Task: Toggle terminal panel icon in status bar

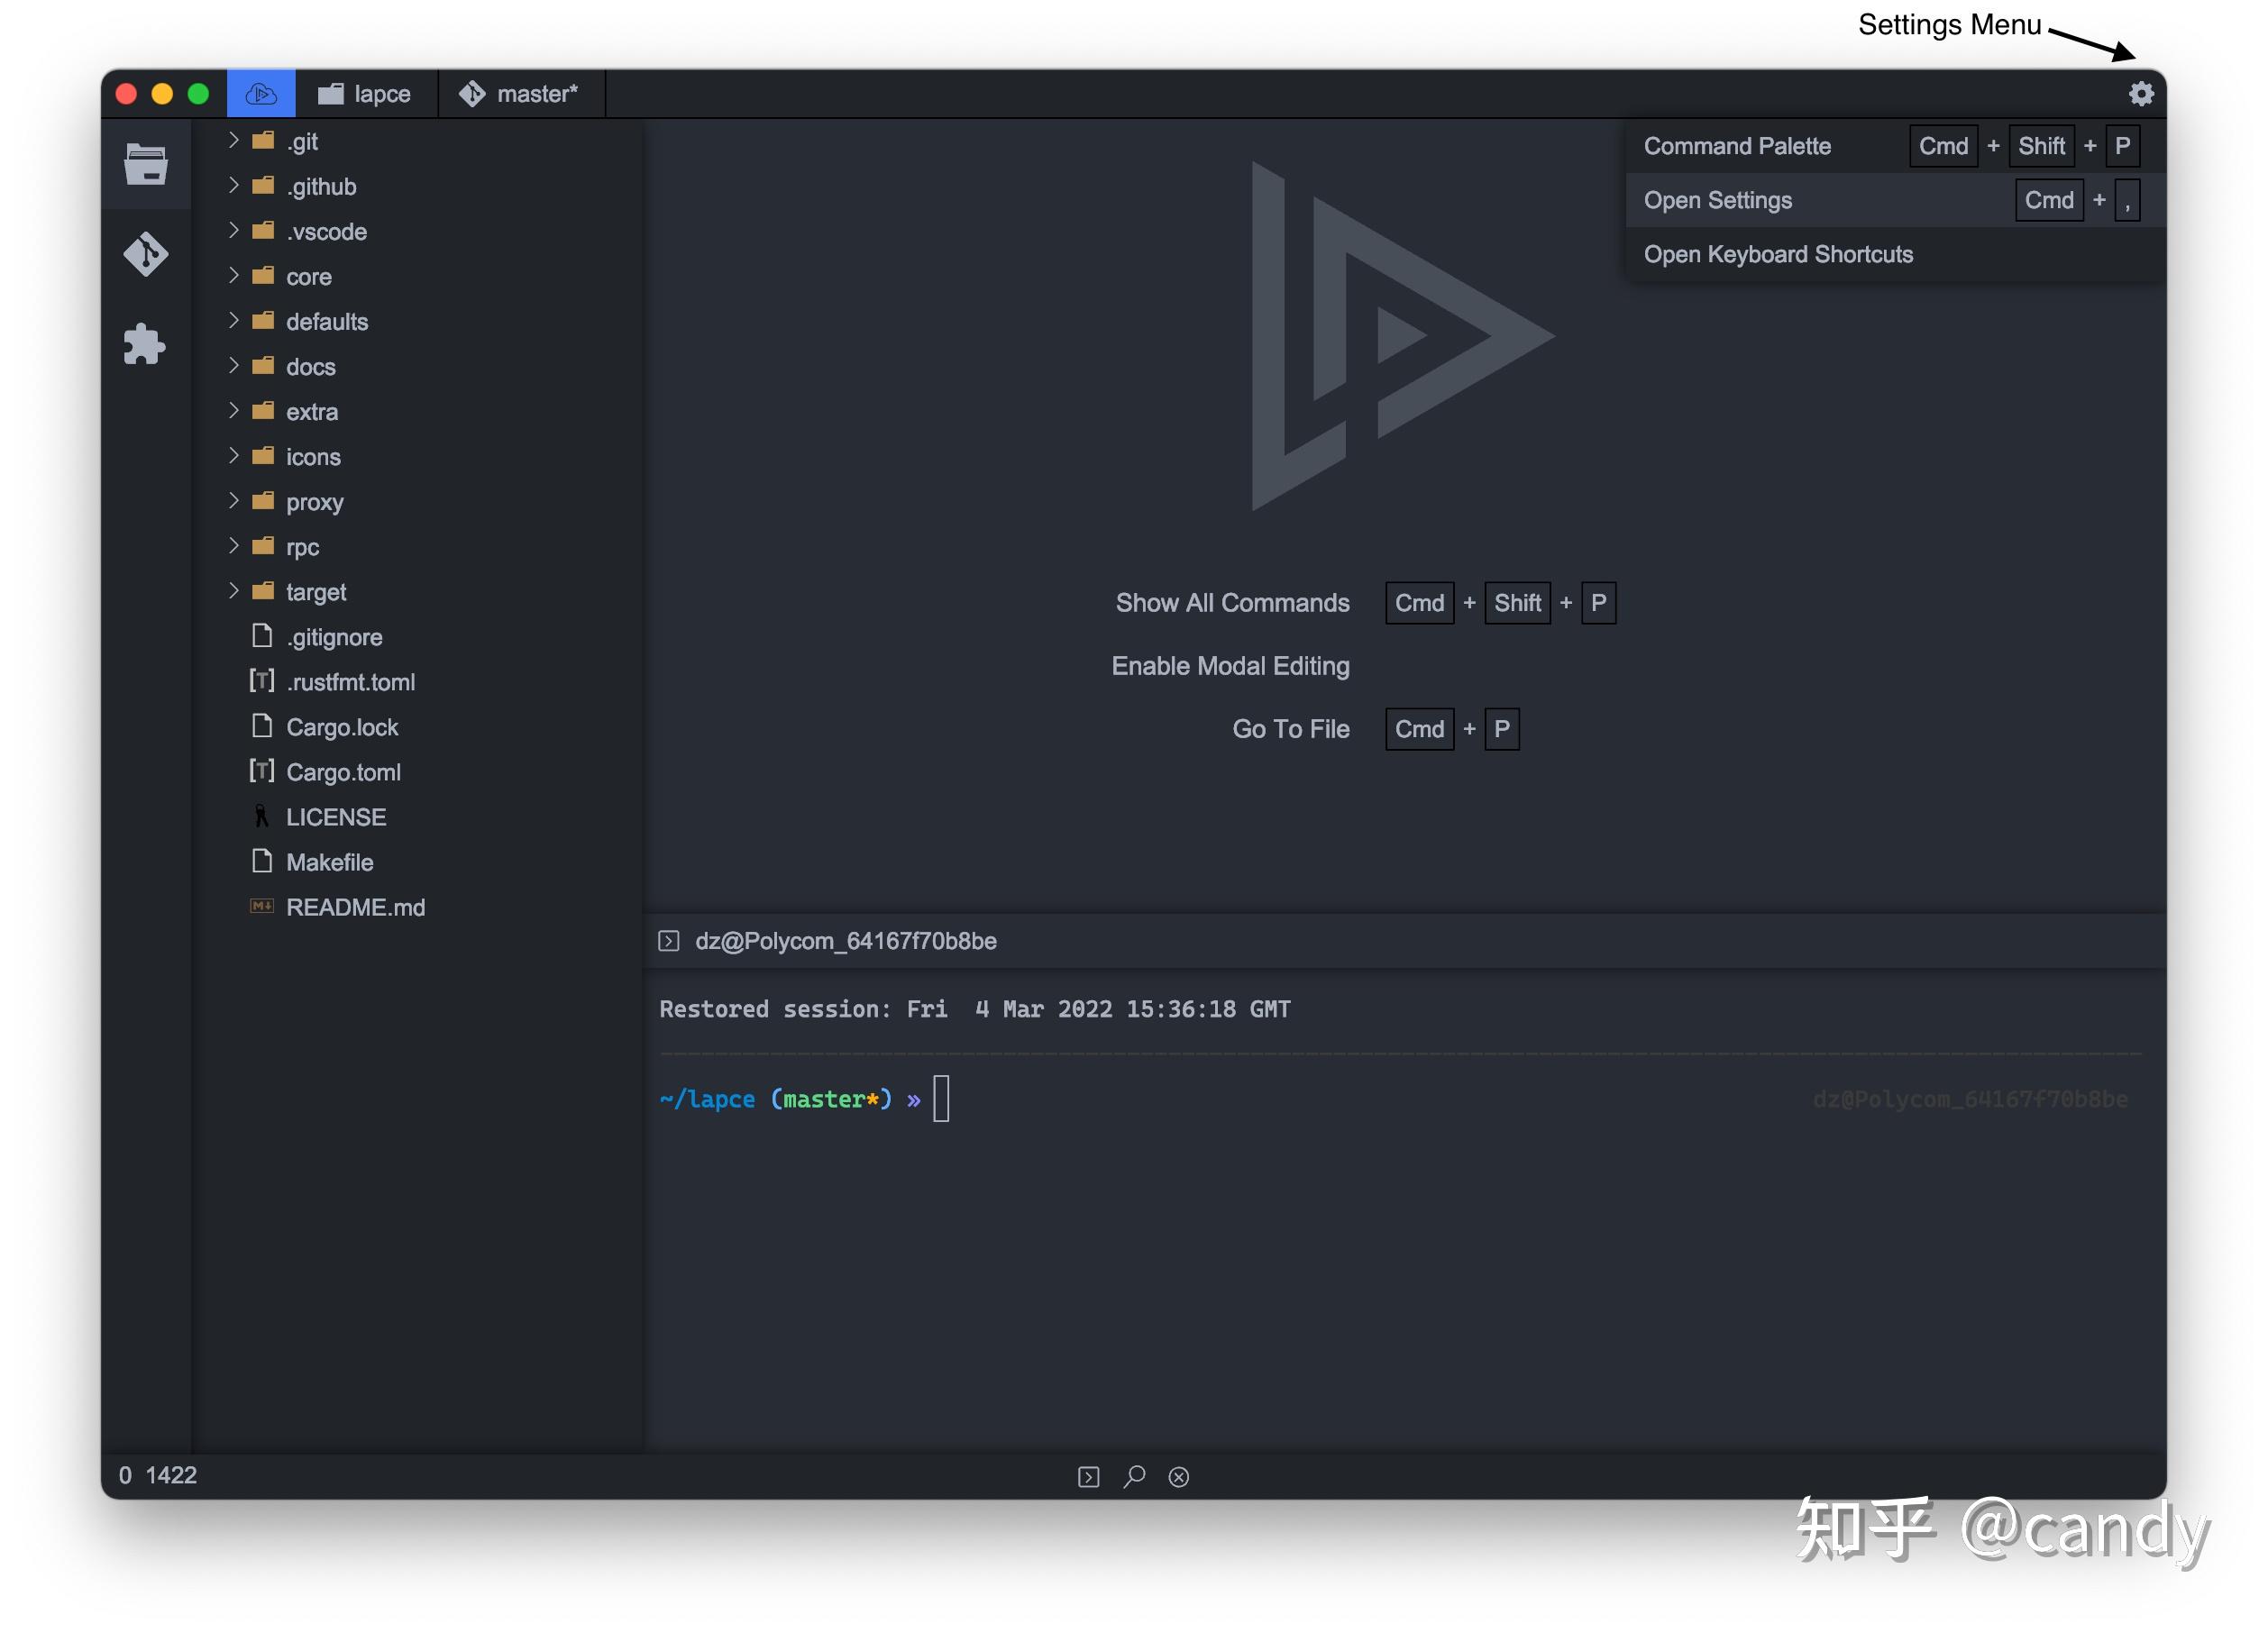Action: click(1088, 1476)
